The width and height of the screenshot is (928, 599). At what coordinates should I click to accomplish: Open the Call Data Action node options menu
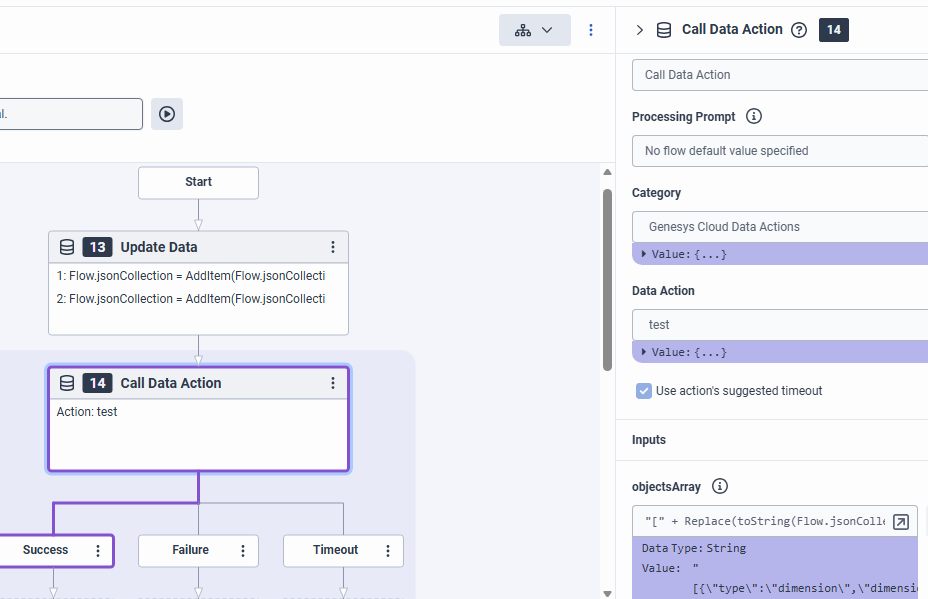click(333, 383)
